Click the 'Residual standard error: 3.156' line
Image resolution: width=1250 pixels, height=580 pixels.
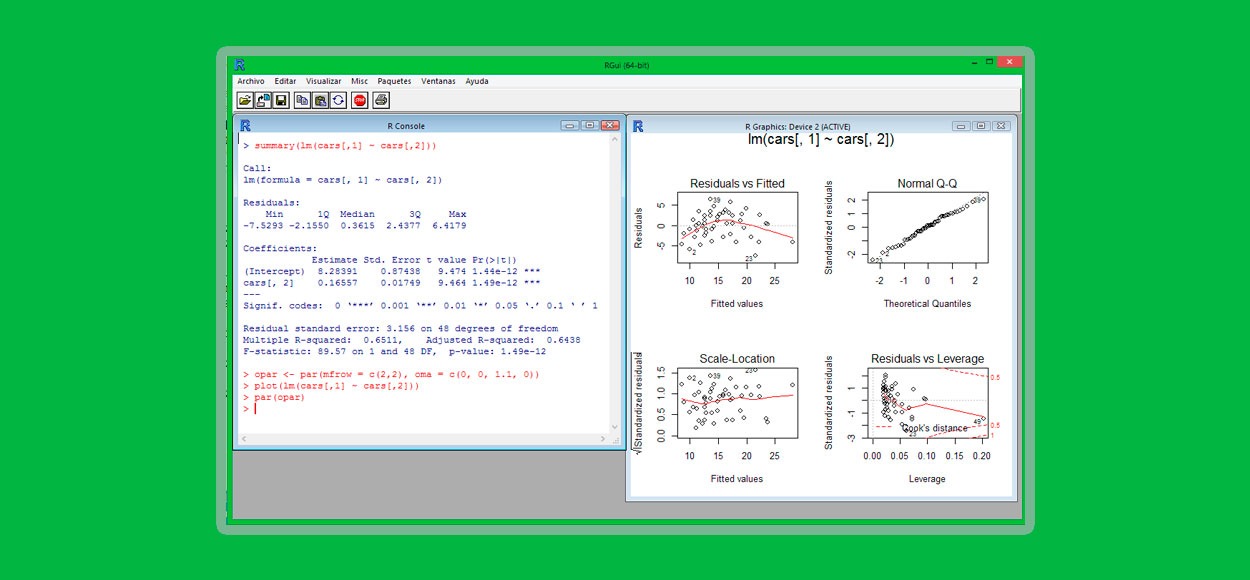coord(400,328)
